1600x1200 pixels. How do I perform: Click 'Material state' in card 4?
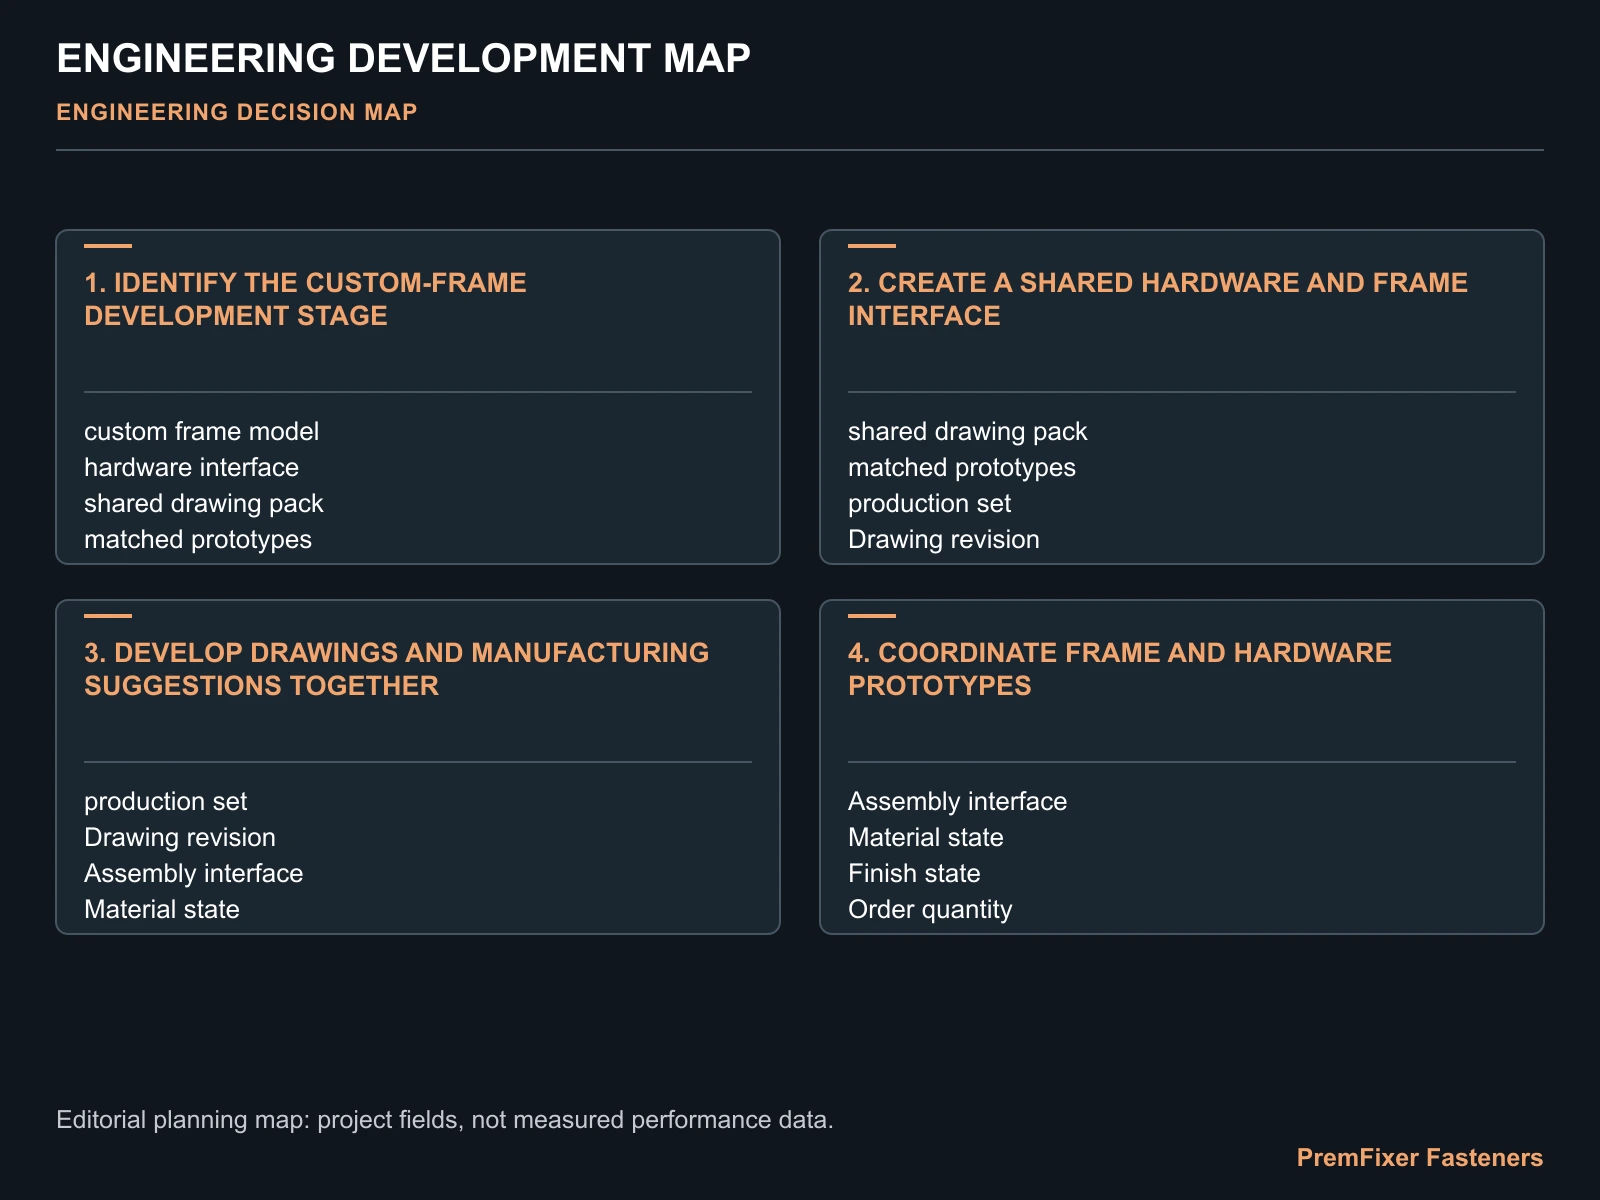926,837
